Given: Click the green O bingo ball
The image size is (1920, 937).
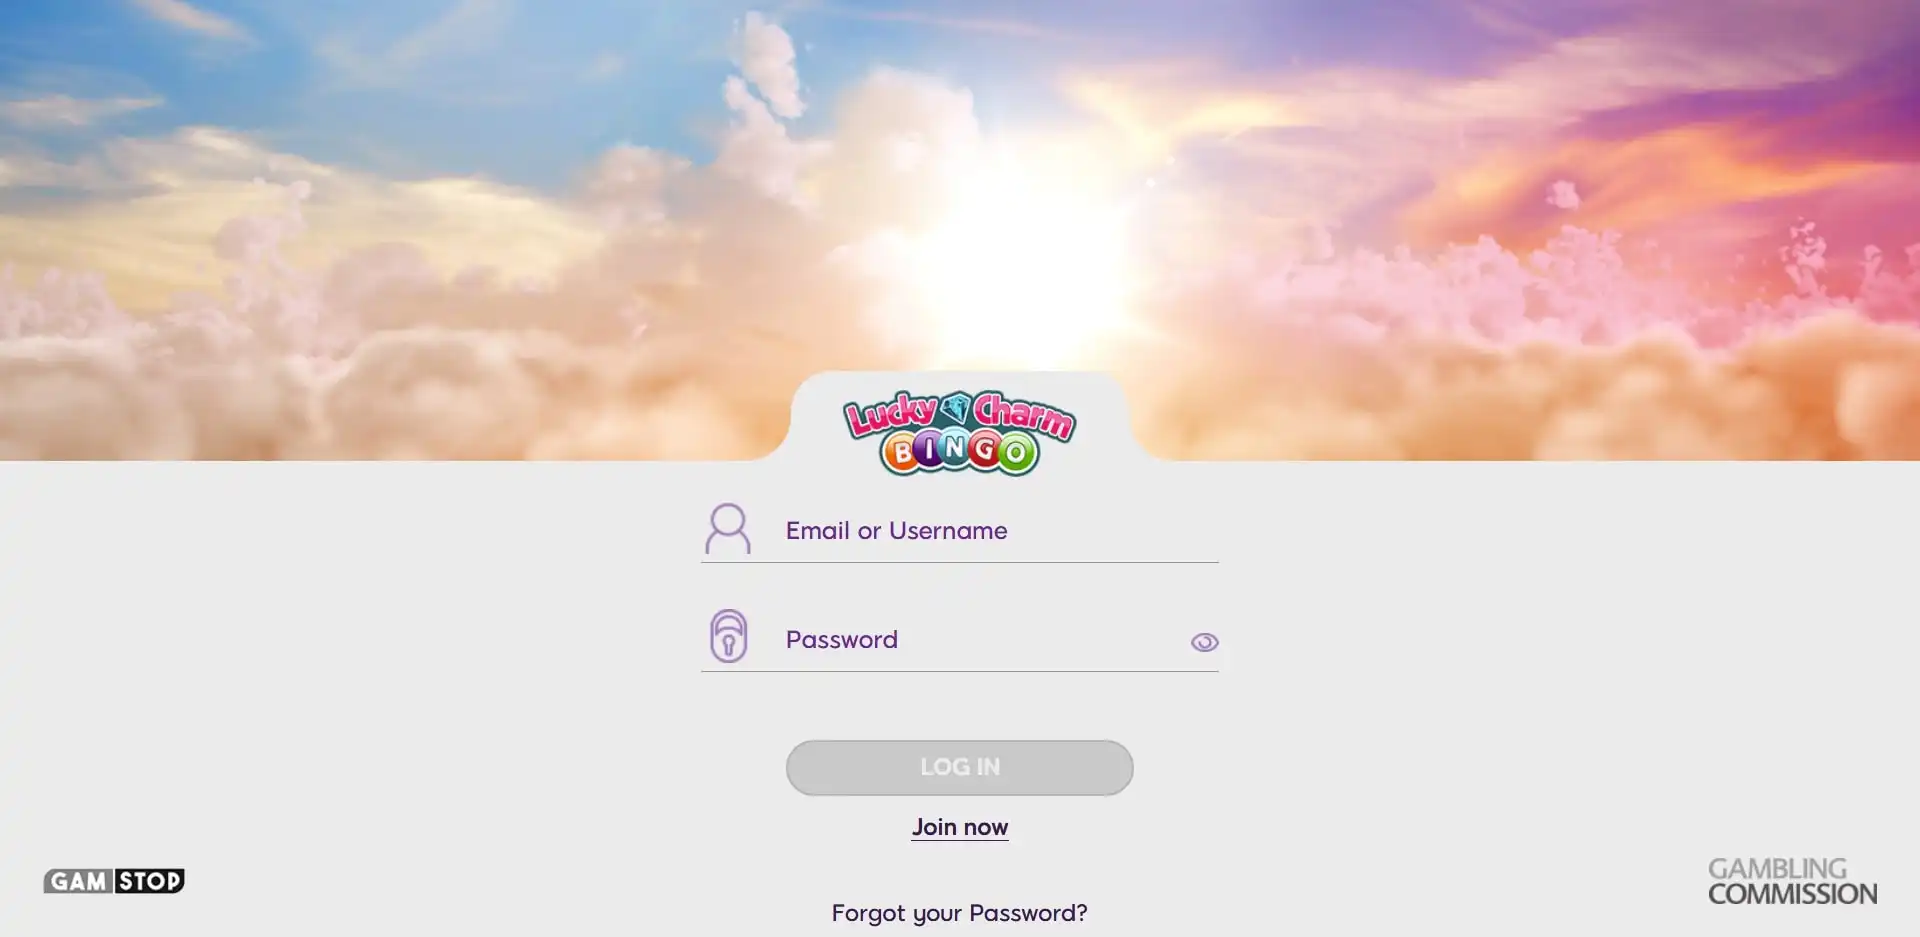Looking at the screenshot, I should (1016, 454).
